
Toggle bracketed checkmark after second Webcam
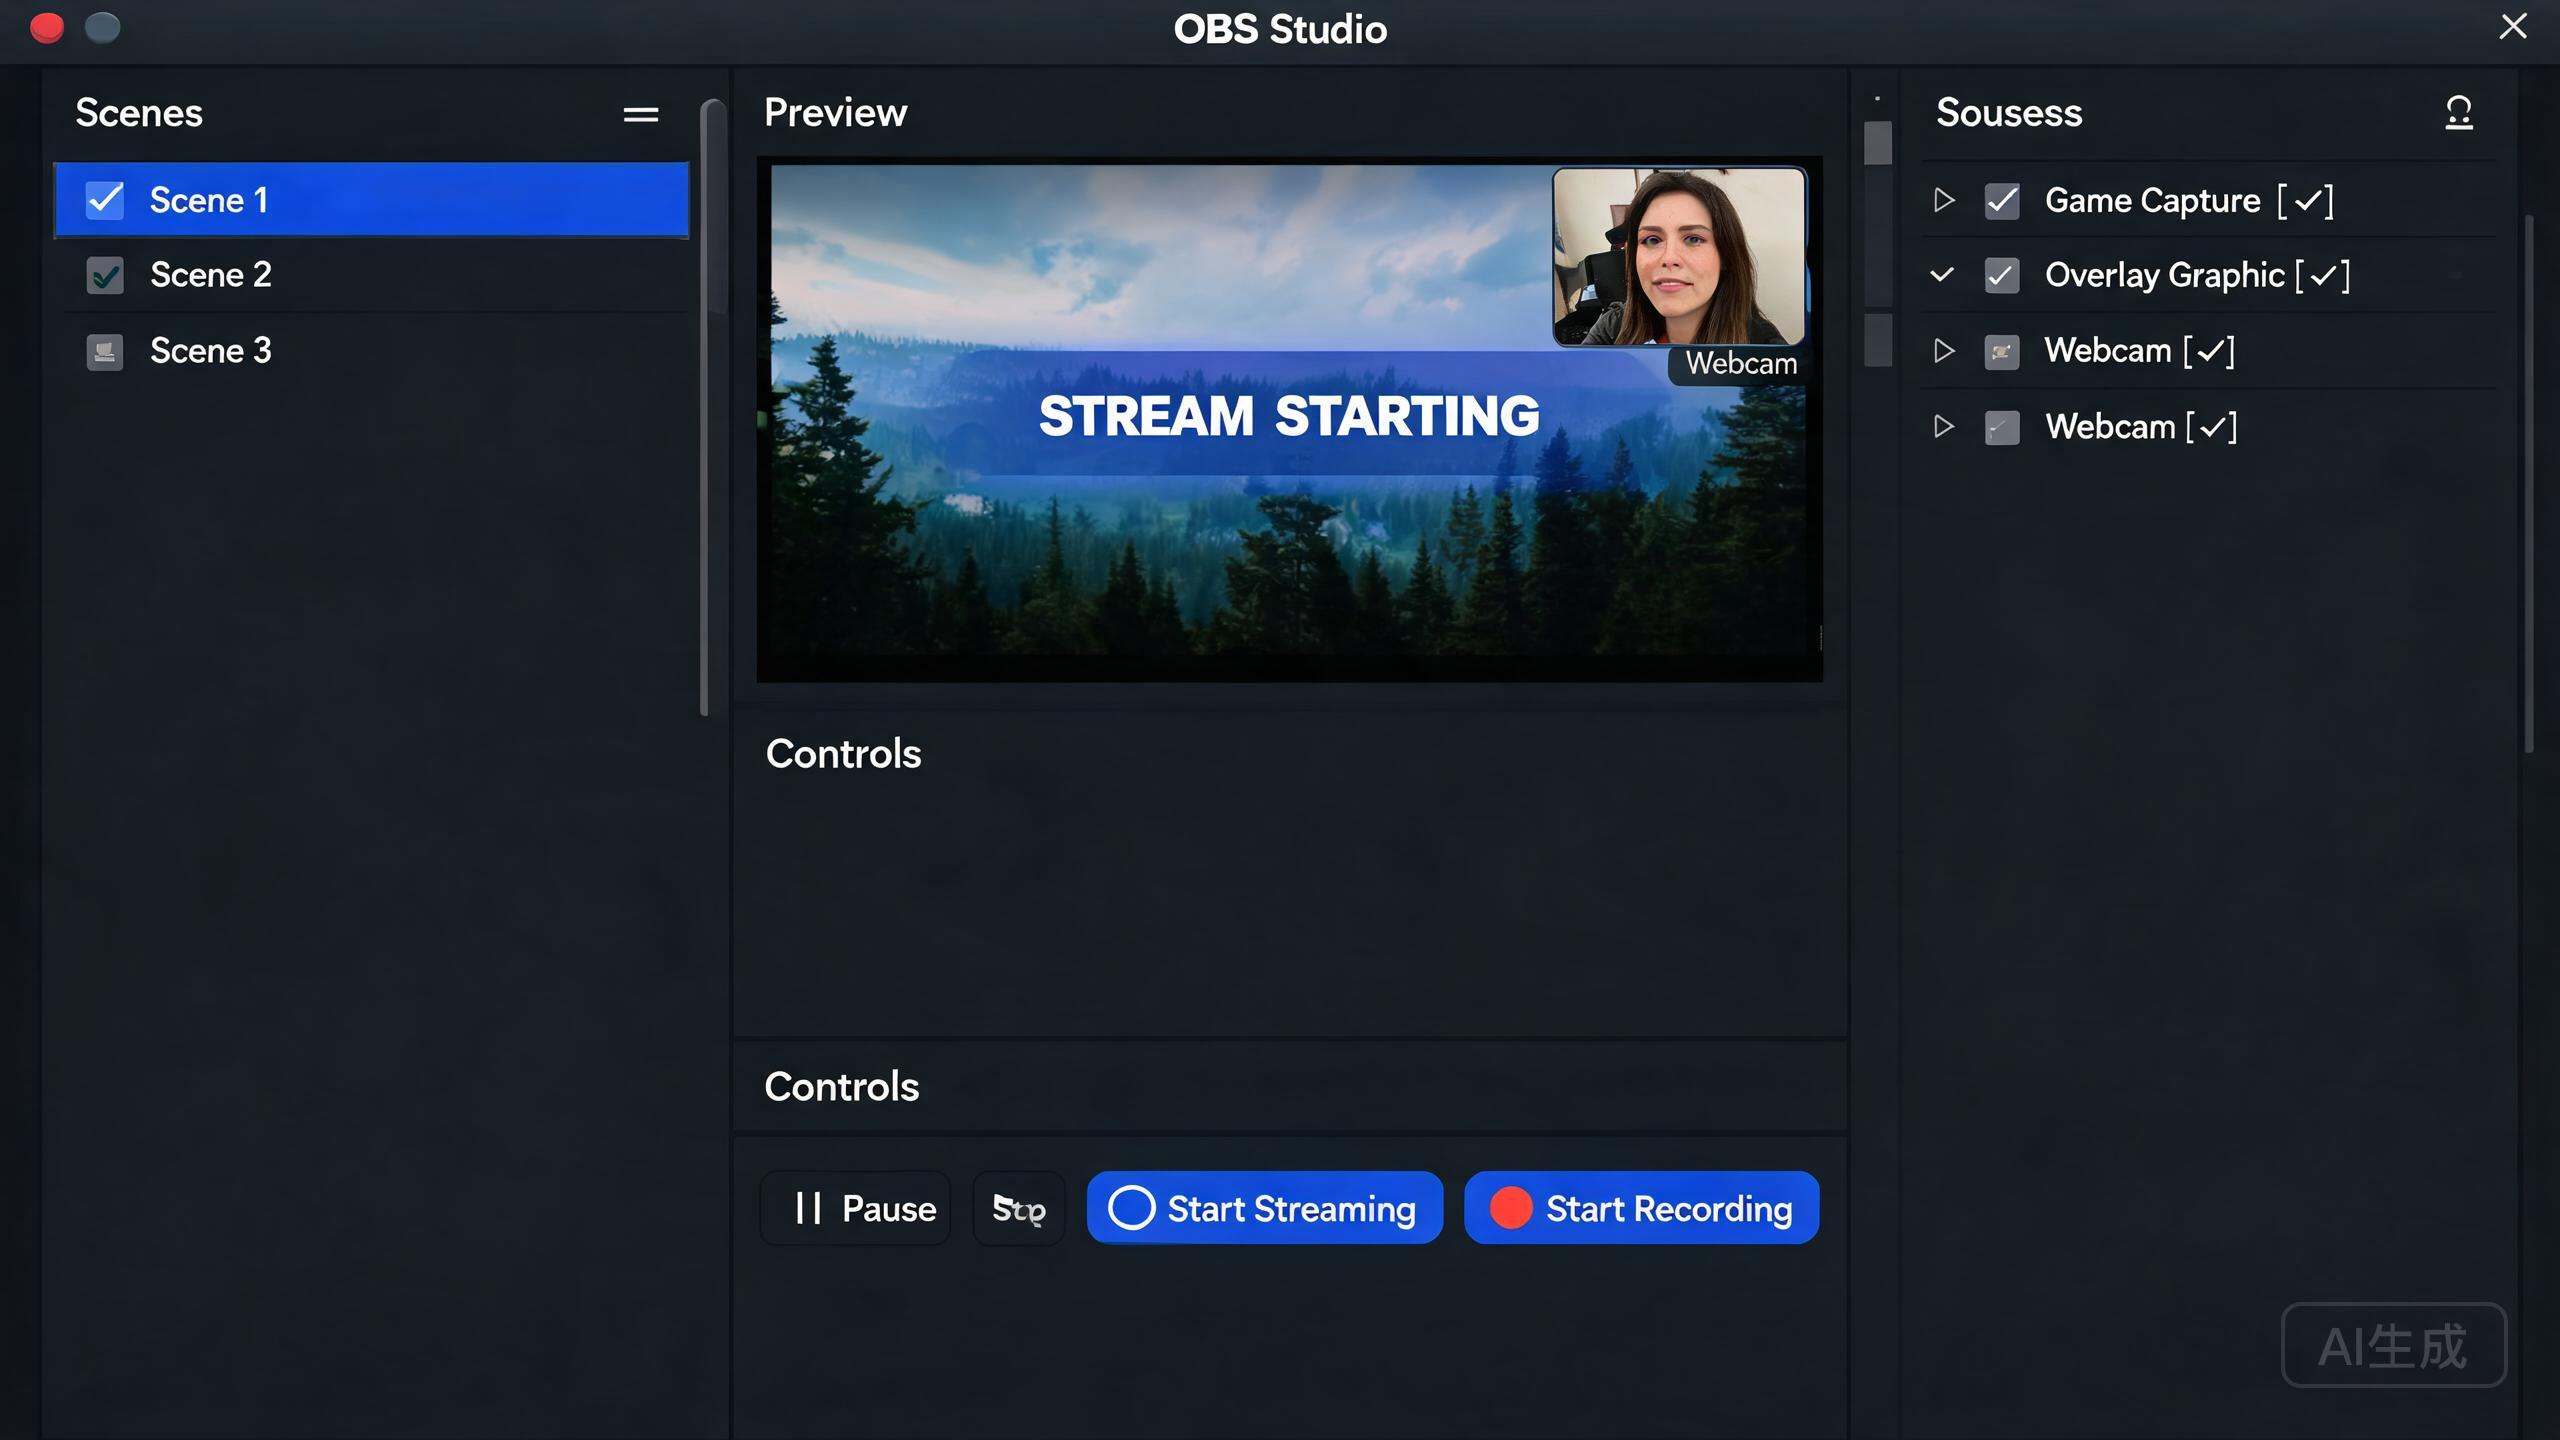[x=2211, y=427]
